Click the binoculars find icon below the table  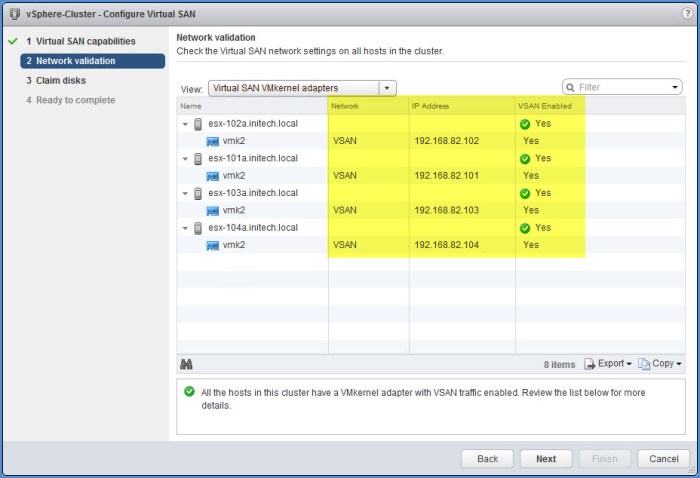click(x=186, y=364)
